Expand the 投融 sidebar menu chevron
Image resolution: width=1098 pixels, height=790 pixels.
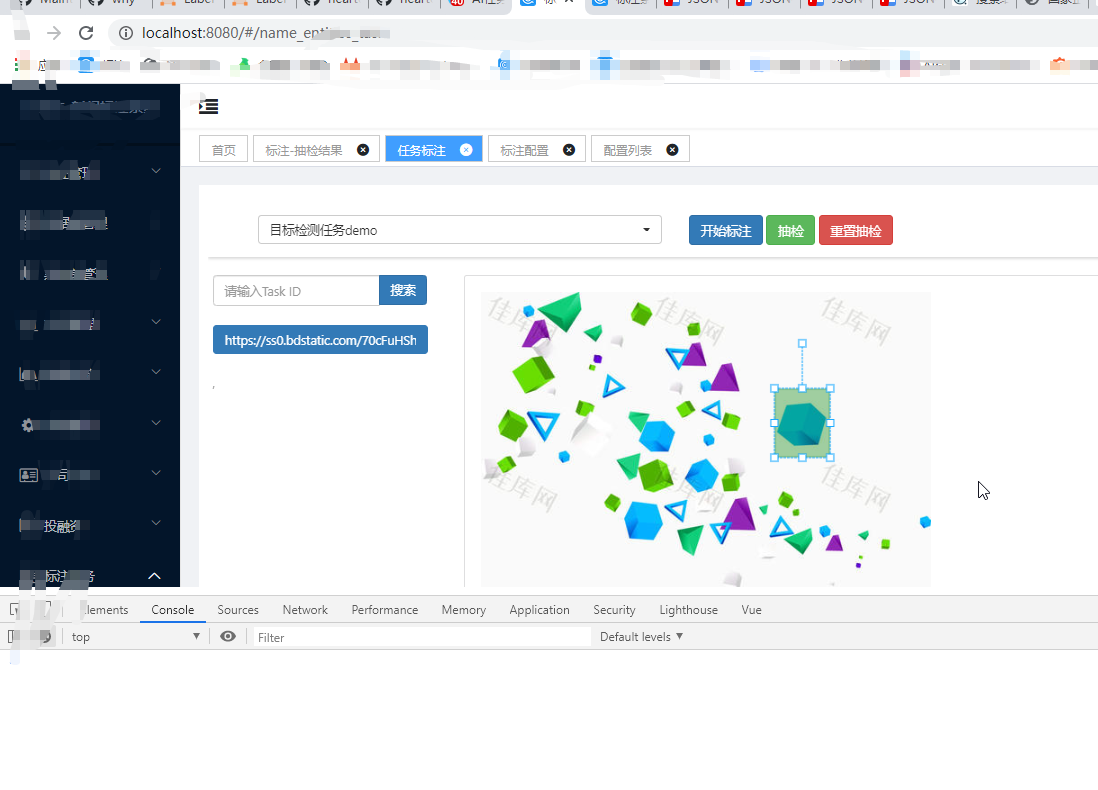(x=156, y=523)
